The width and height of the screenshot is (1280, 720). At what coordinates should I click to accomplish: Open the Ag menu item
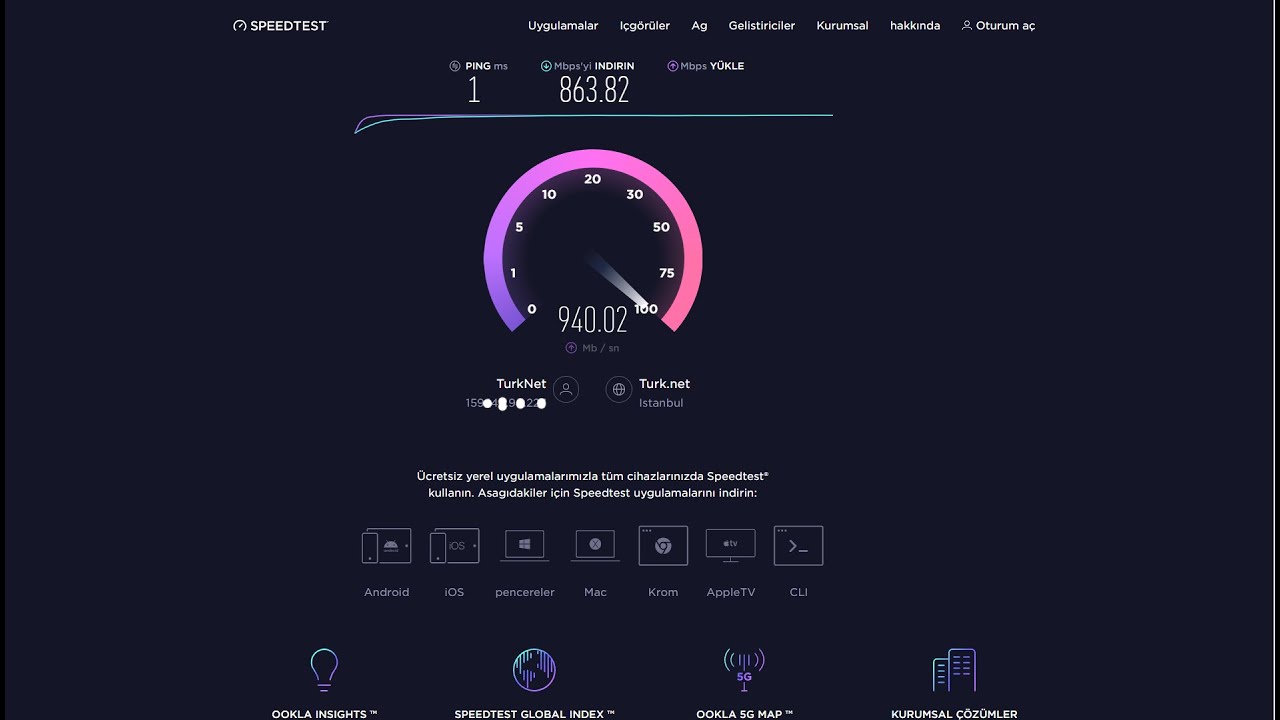[699, 26]
